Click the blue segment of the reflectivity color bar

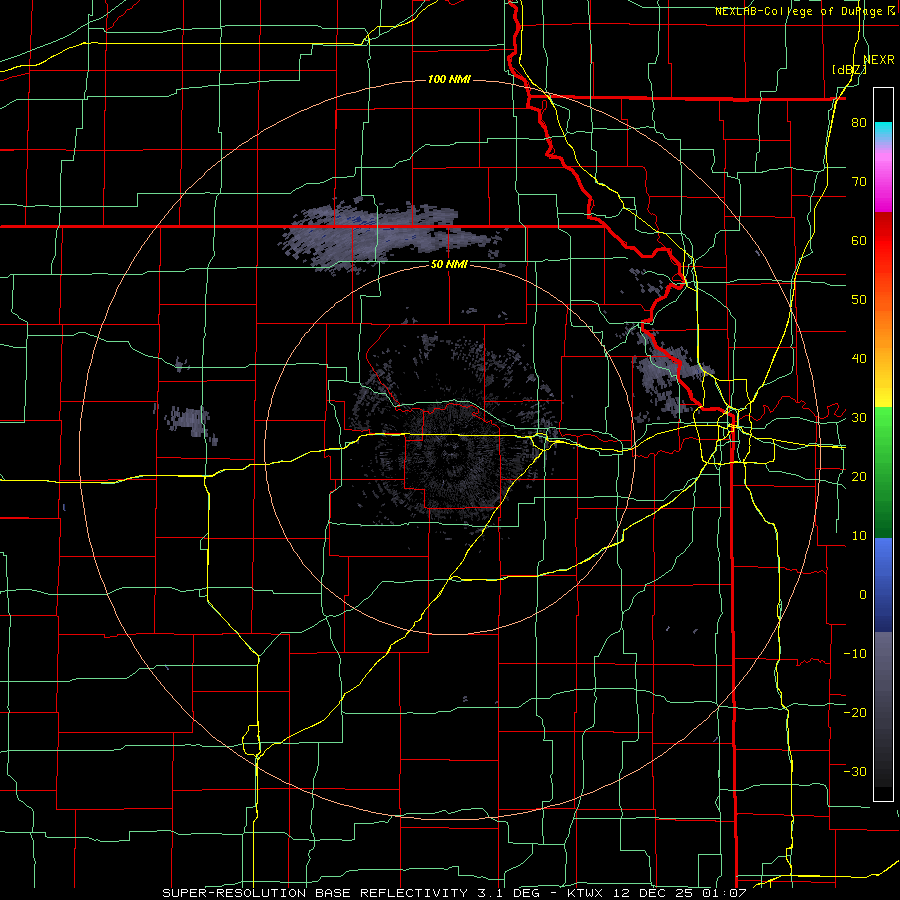tap(883, 584)
